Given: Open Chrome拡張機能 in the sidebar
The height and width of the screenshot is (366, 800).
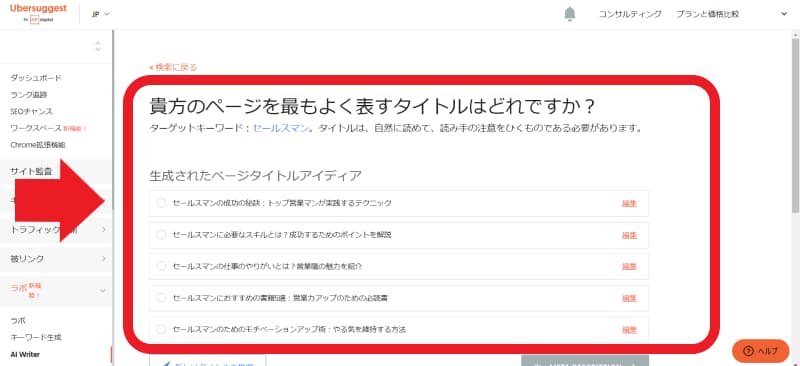Looking at the screenshot, I should coord(38,145).
